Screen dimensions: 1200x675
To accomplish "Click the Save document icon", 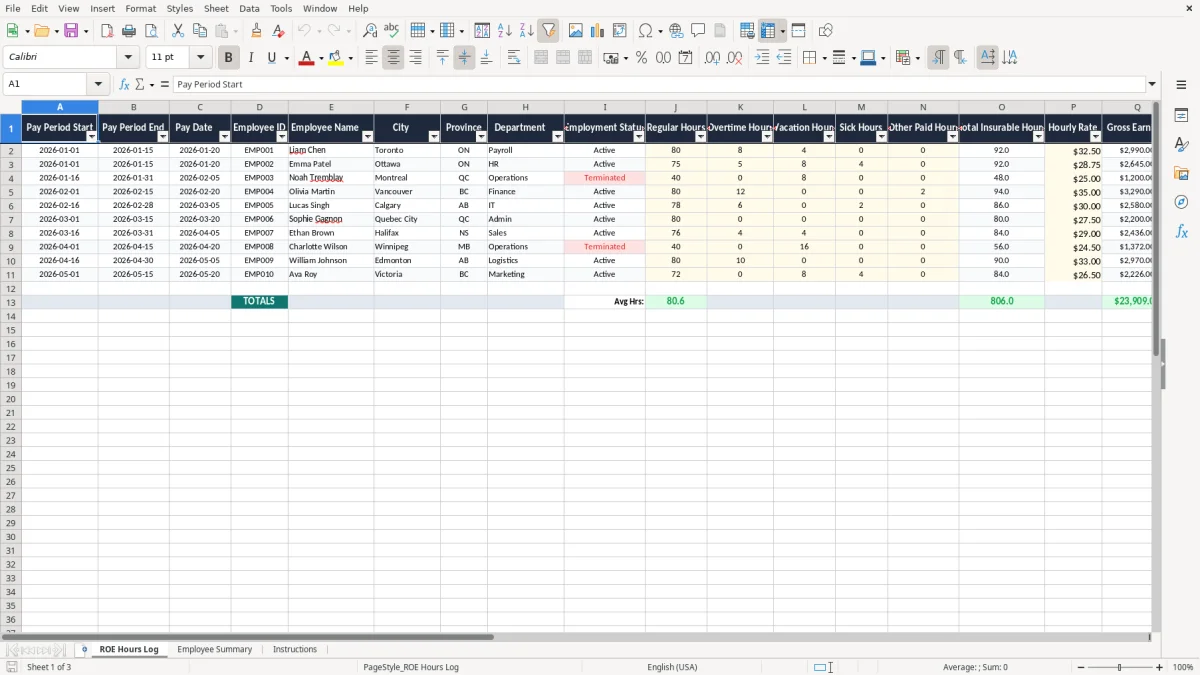I will pos(71,31).
